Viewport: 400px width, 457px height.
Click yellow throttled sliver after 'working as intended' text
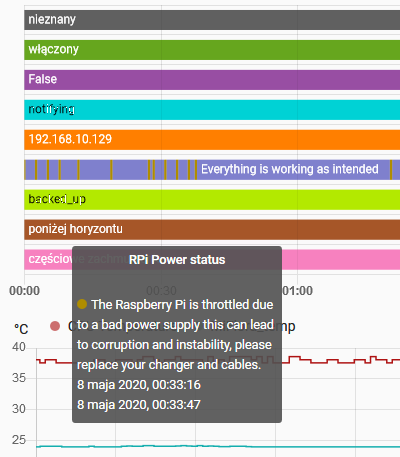[391, 170]
